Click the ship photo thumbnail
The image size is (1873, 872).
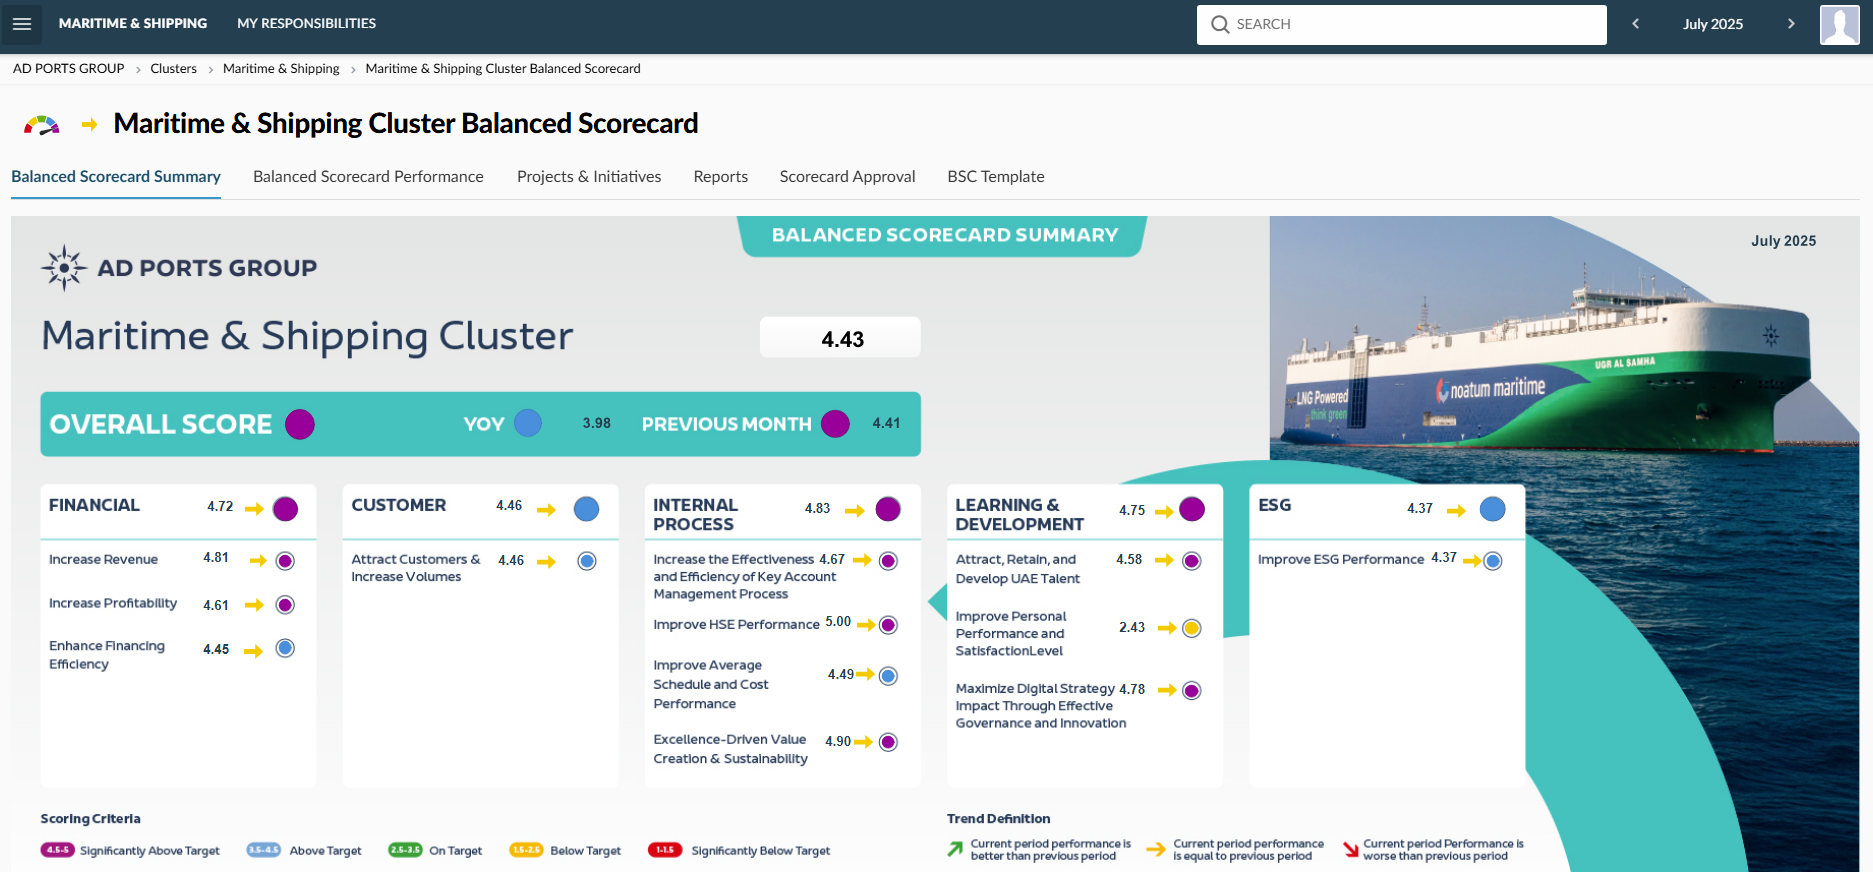pos(1565,340)
